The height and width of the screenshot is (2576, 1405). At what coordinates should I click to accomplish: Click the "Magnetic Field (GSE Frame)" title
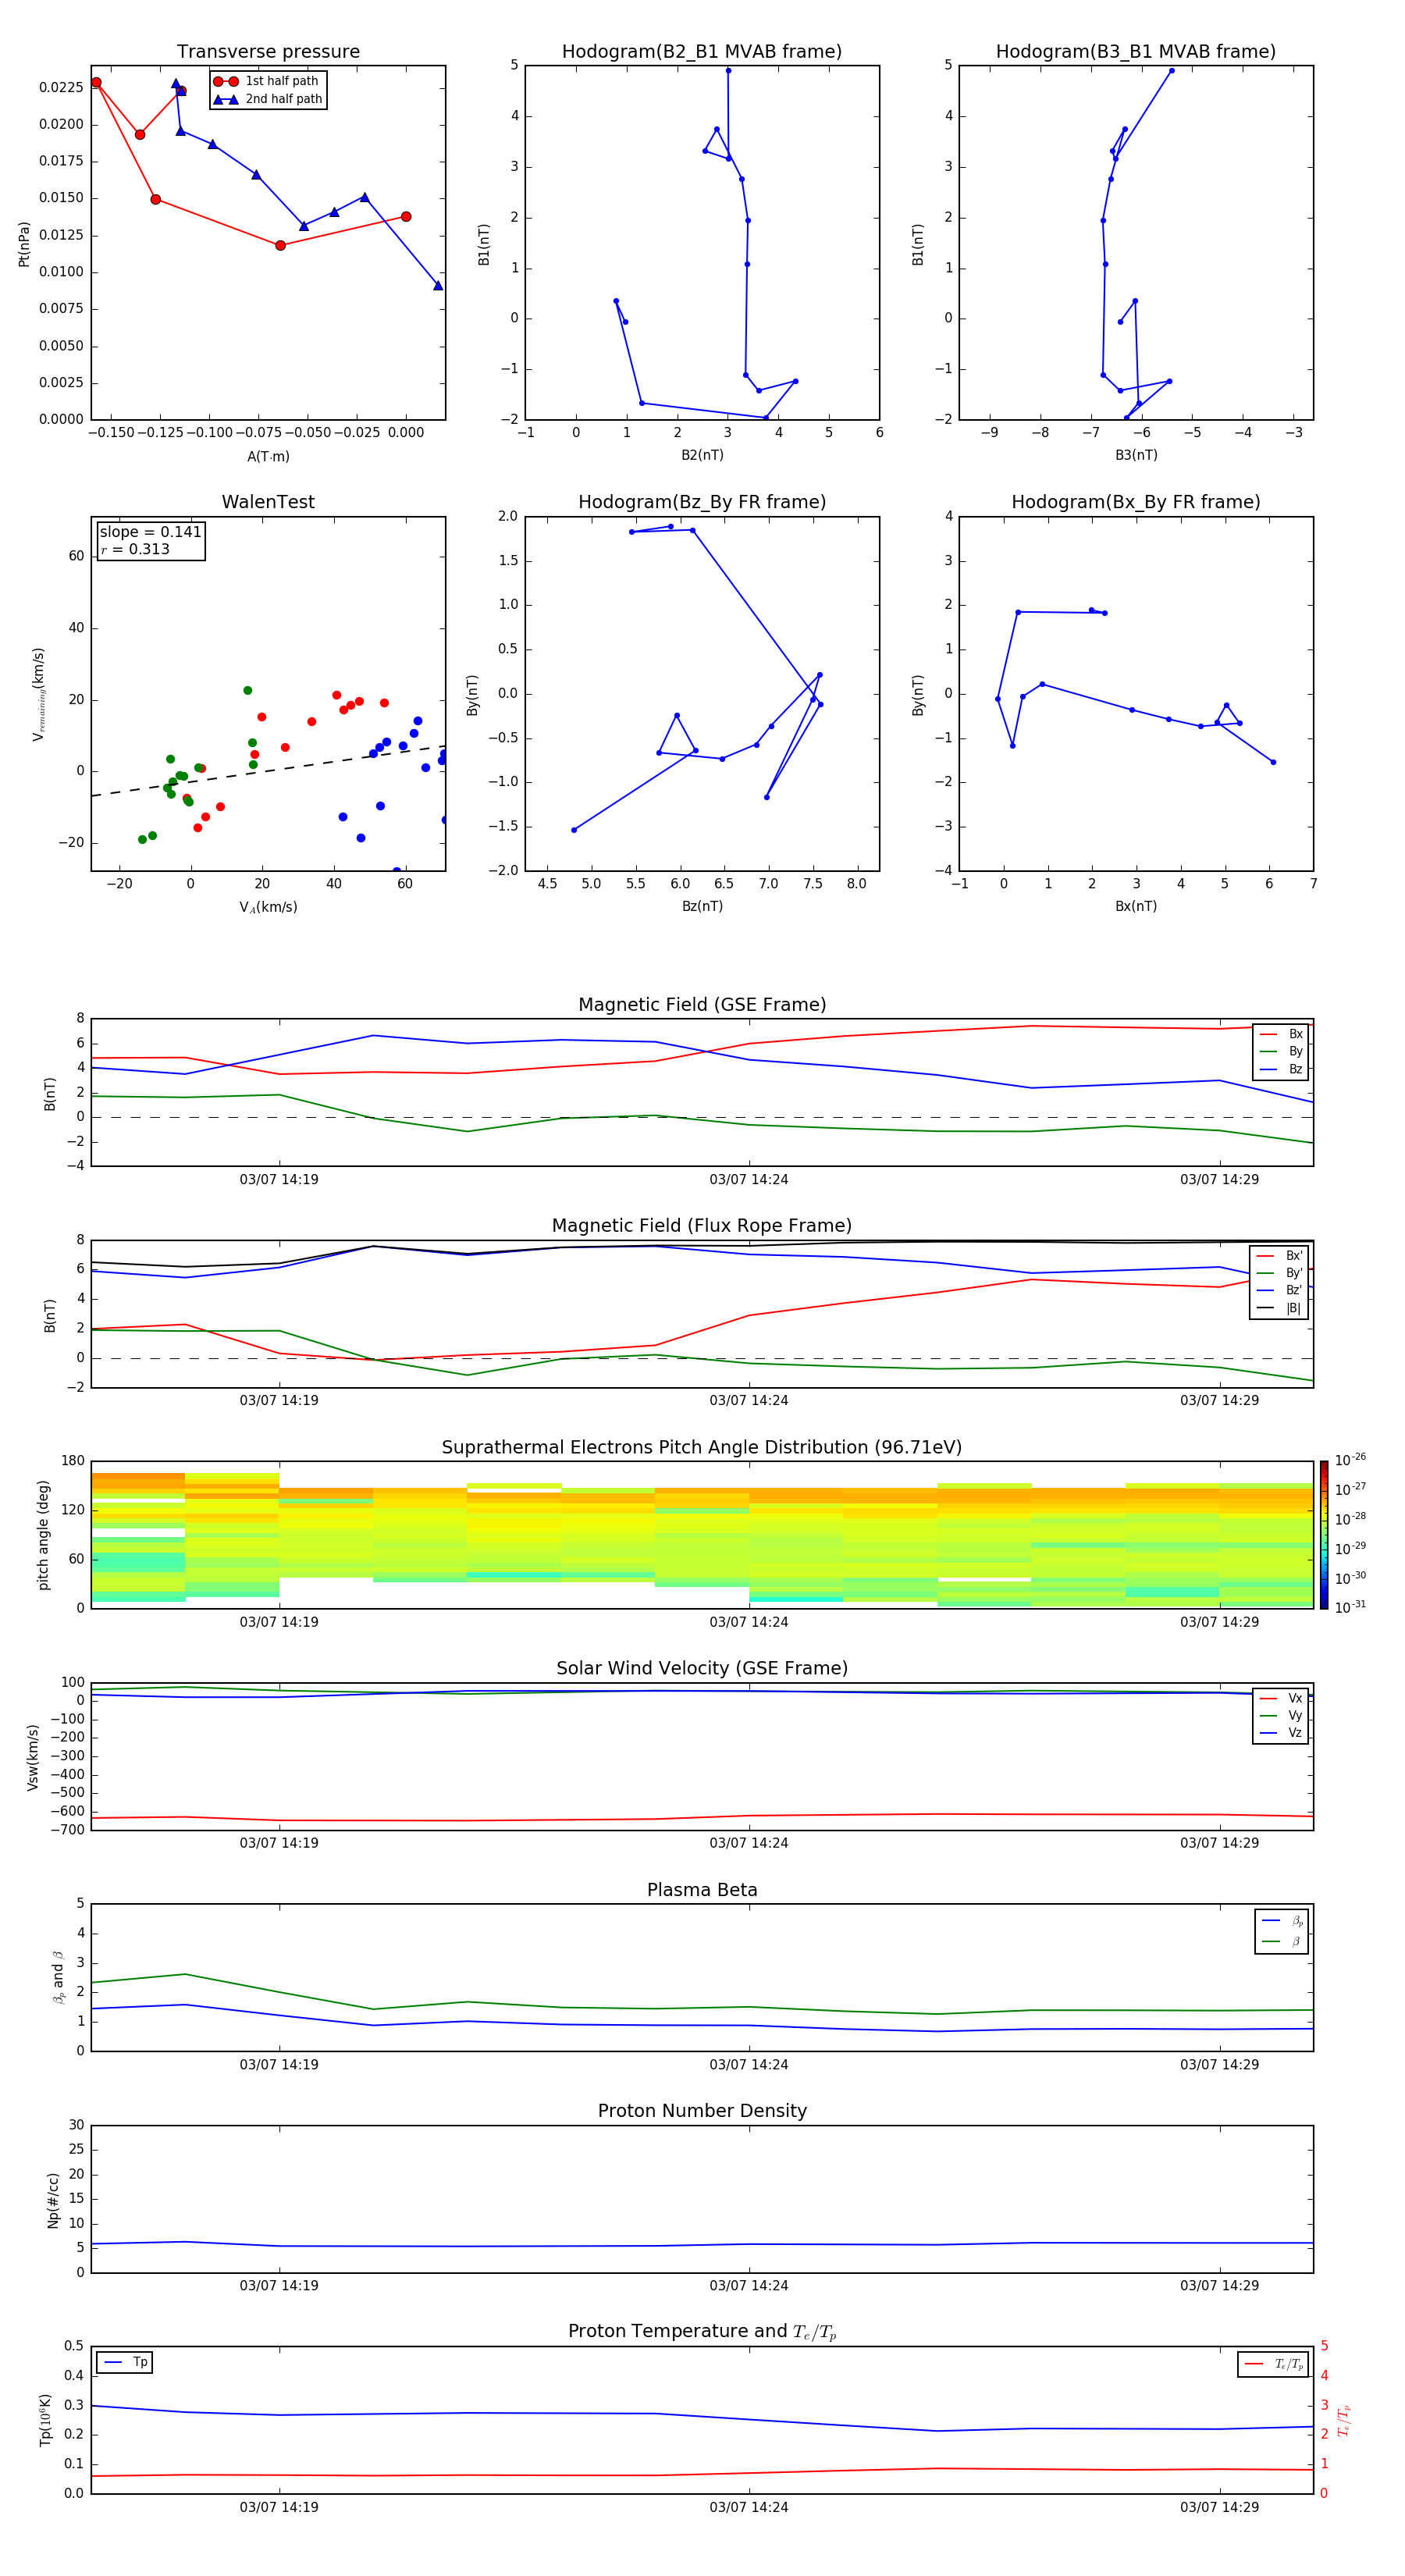tap(702, 1005)
